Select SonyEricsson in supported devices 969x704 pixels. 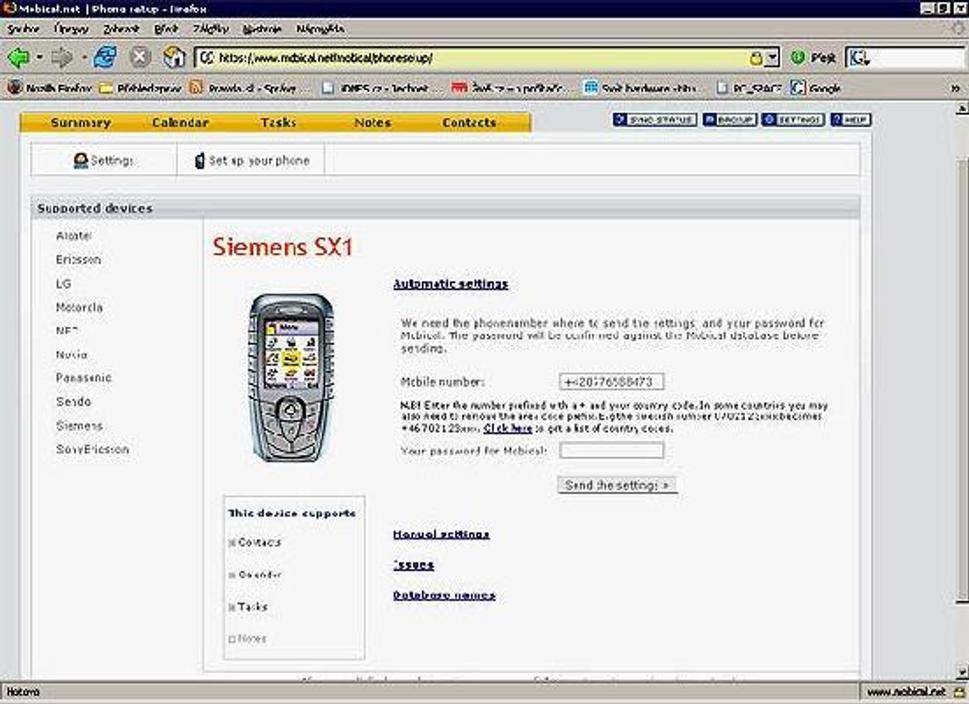[x=93, y=449]
